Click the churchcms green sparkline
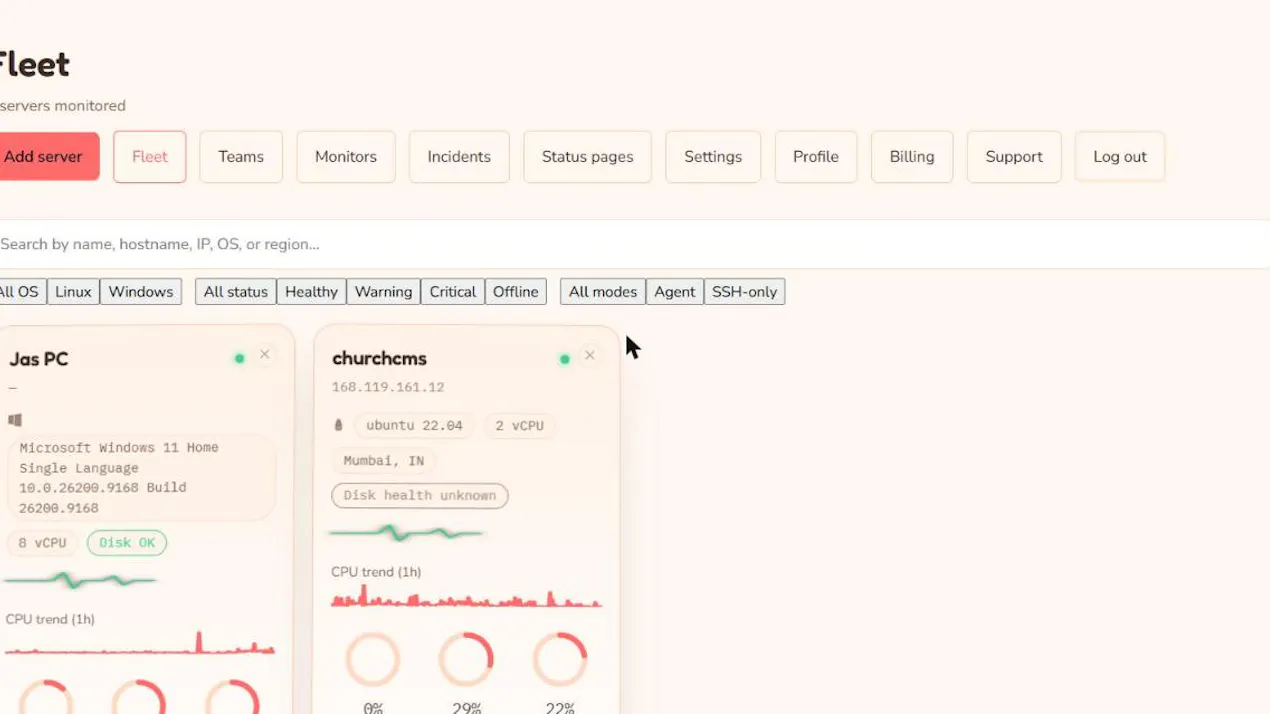 (406, 533)
